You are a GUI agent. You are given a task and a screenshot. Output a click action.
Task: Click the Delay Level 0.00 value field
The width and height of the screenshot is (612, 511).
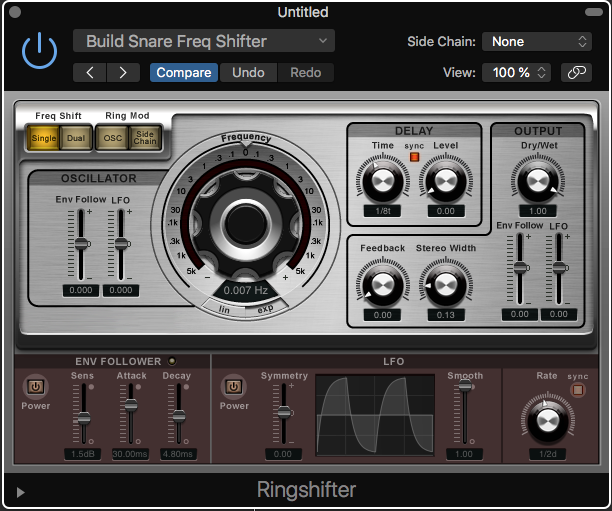446,211
